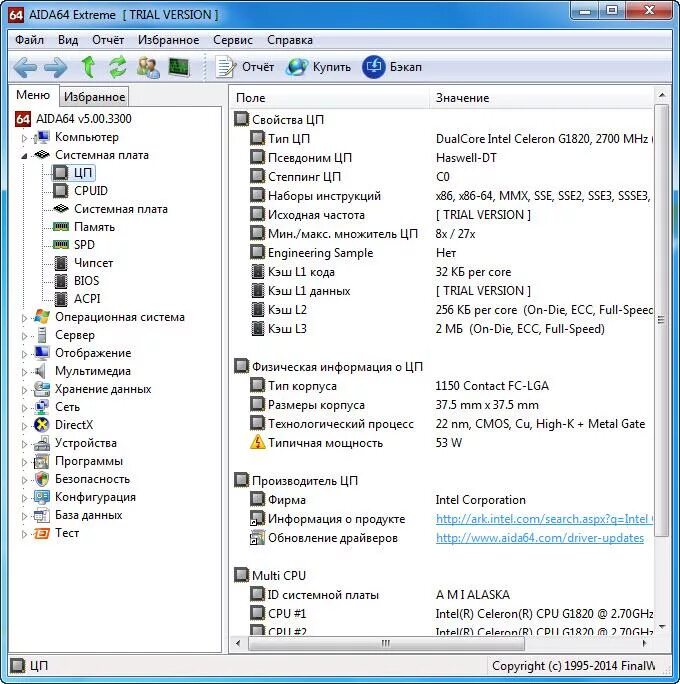The height and width of the screenshot is (684, 680).
Task: Collapse the Системная плата node arrow
Action: pos(24,156)
